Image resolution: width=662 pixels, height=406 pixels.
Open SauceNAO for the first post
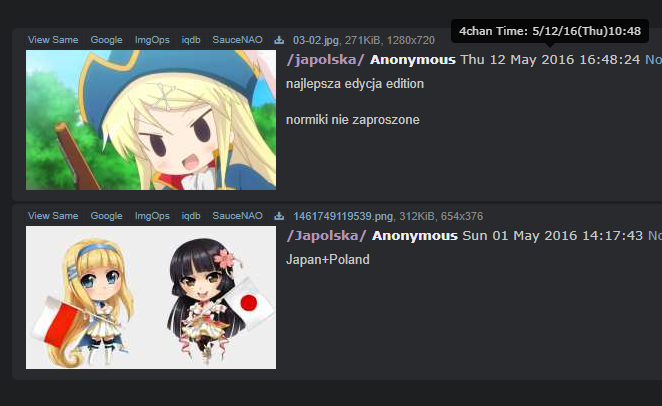pos(237,40)
